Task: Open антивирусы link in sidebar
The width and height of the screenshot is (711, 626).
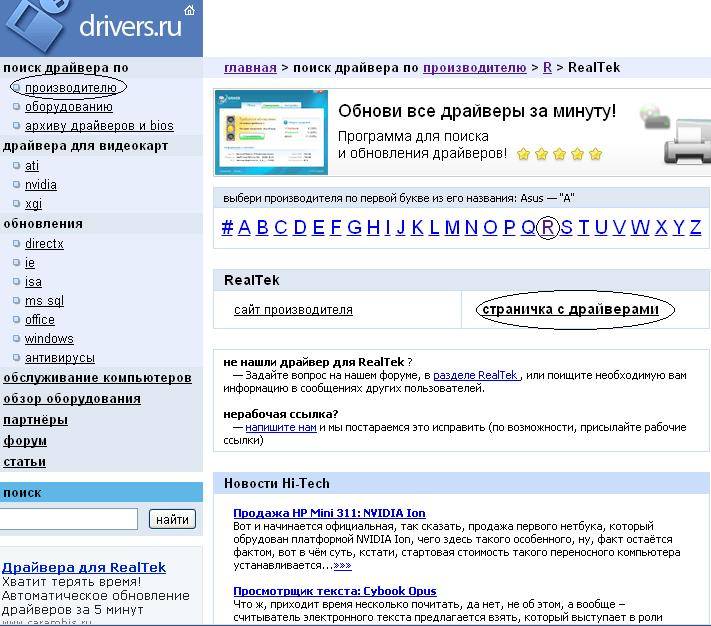Action: click(x=60, y=358)
